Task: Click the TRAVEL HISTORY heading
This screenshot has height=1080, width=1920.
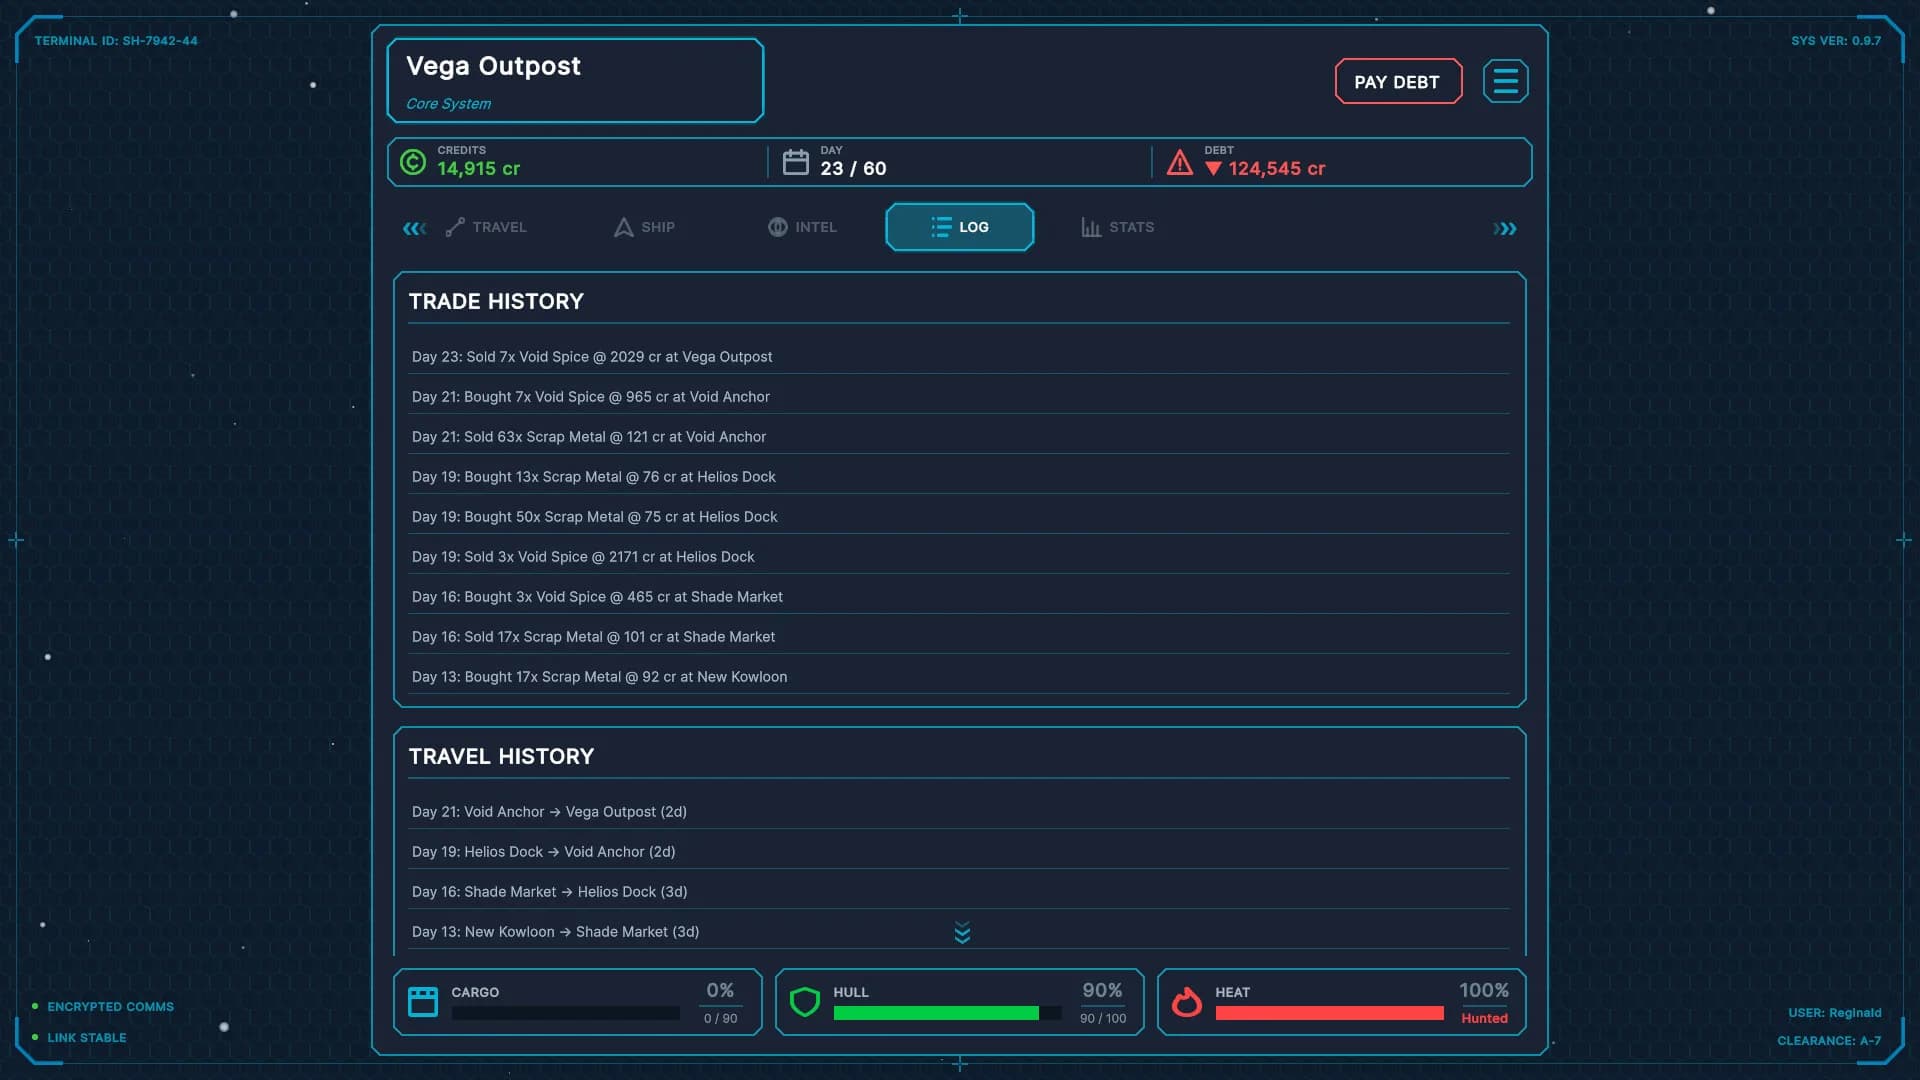Action: tap(501, 756)
